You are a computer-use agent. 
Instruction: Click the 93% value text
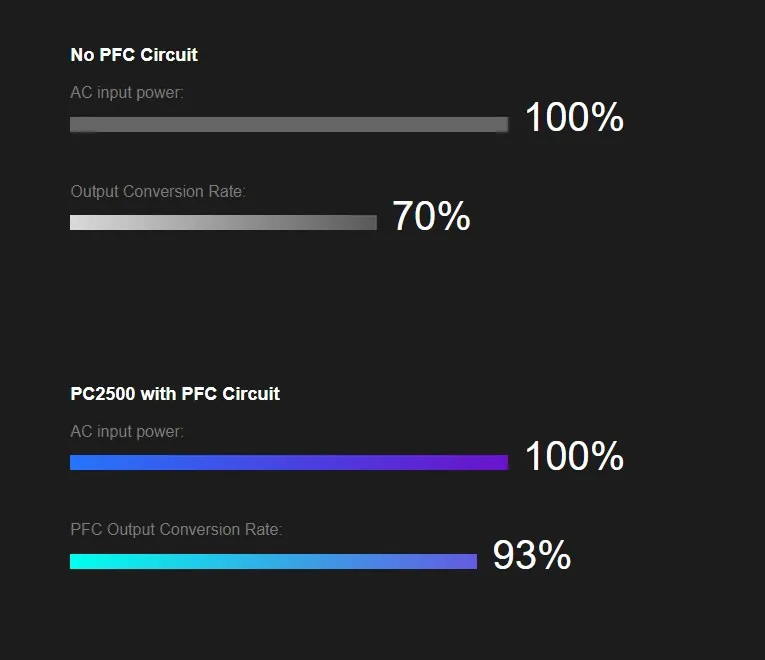[x=531, y=556]
